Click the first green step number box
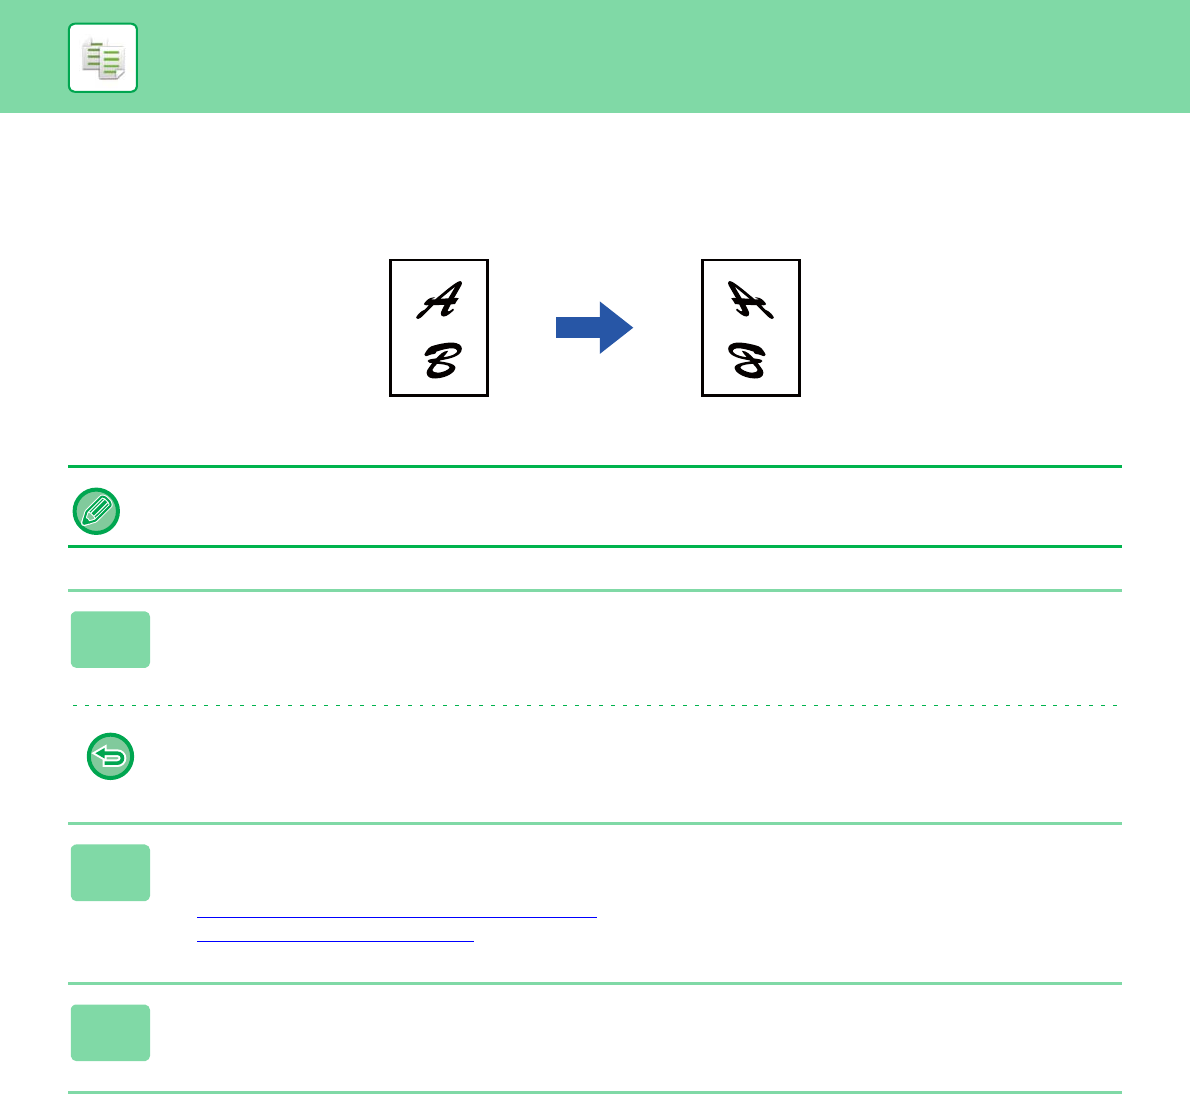 coord(111,640)
